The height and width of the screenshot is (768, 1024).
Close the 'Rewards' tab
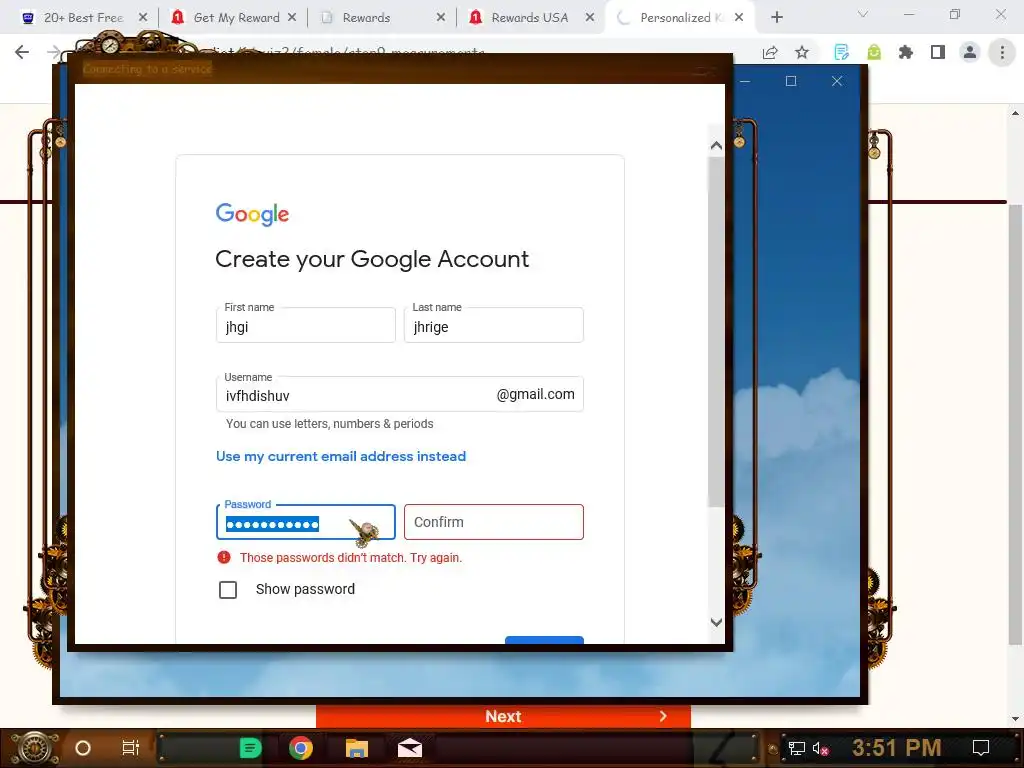click(x=441, y=18)
